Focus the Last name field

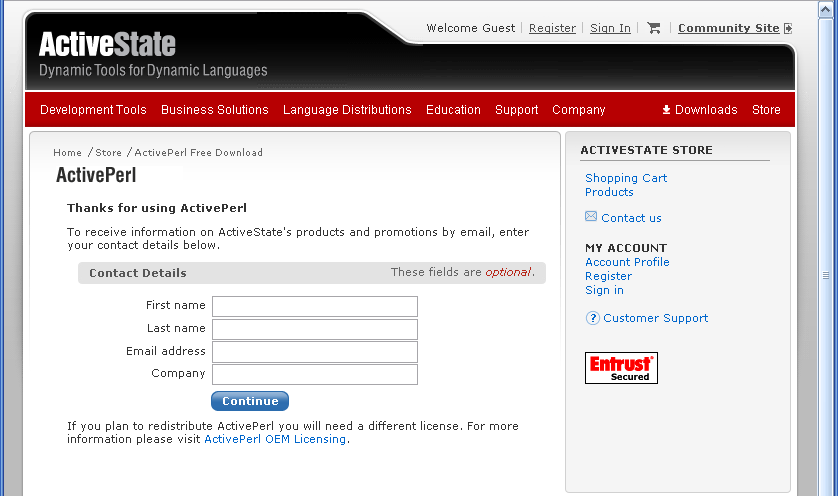point(315,329)
